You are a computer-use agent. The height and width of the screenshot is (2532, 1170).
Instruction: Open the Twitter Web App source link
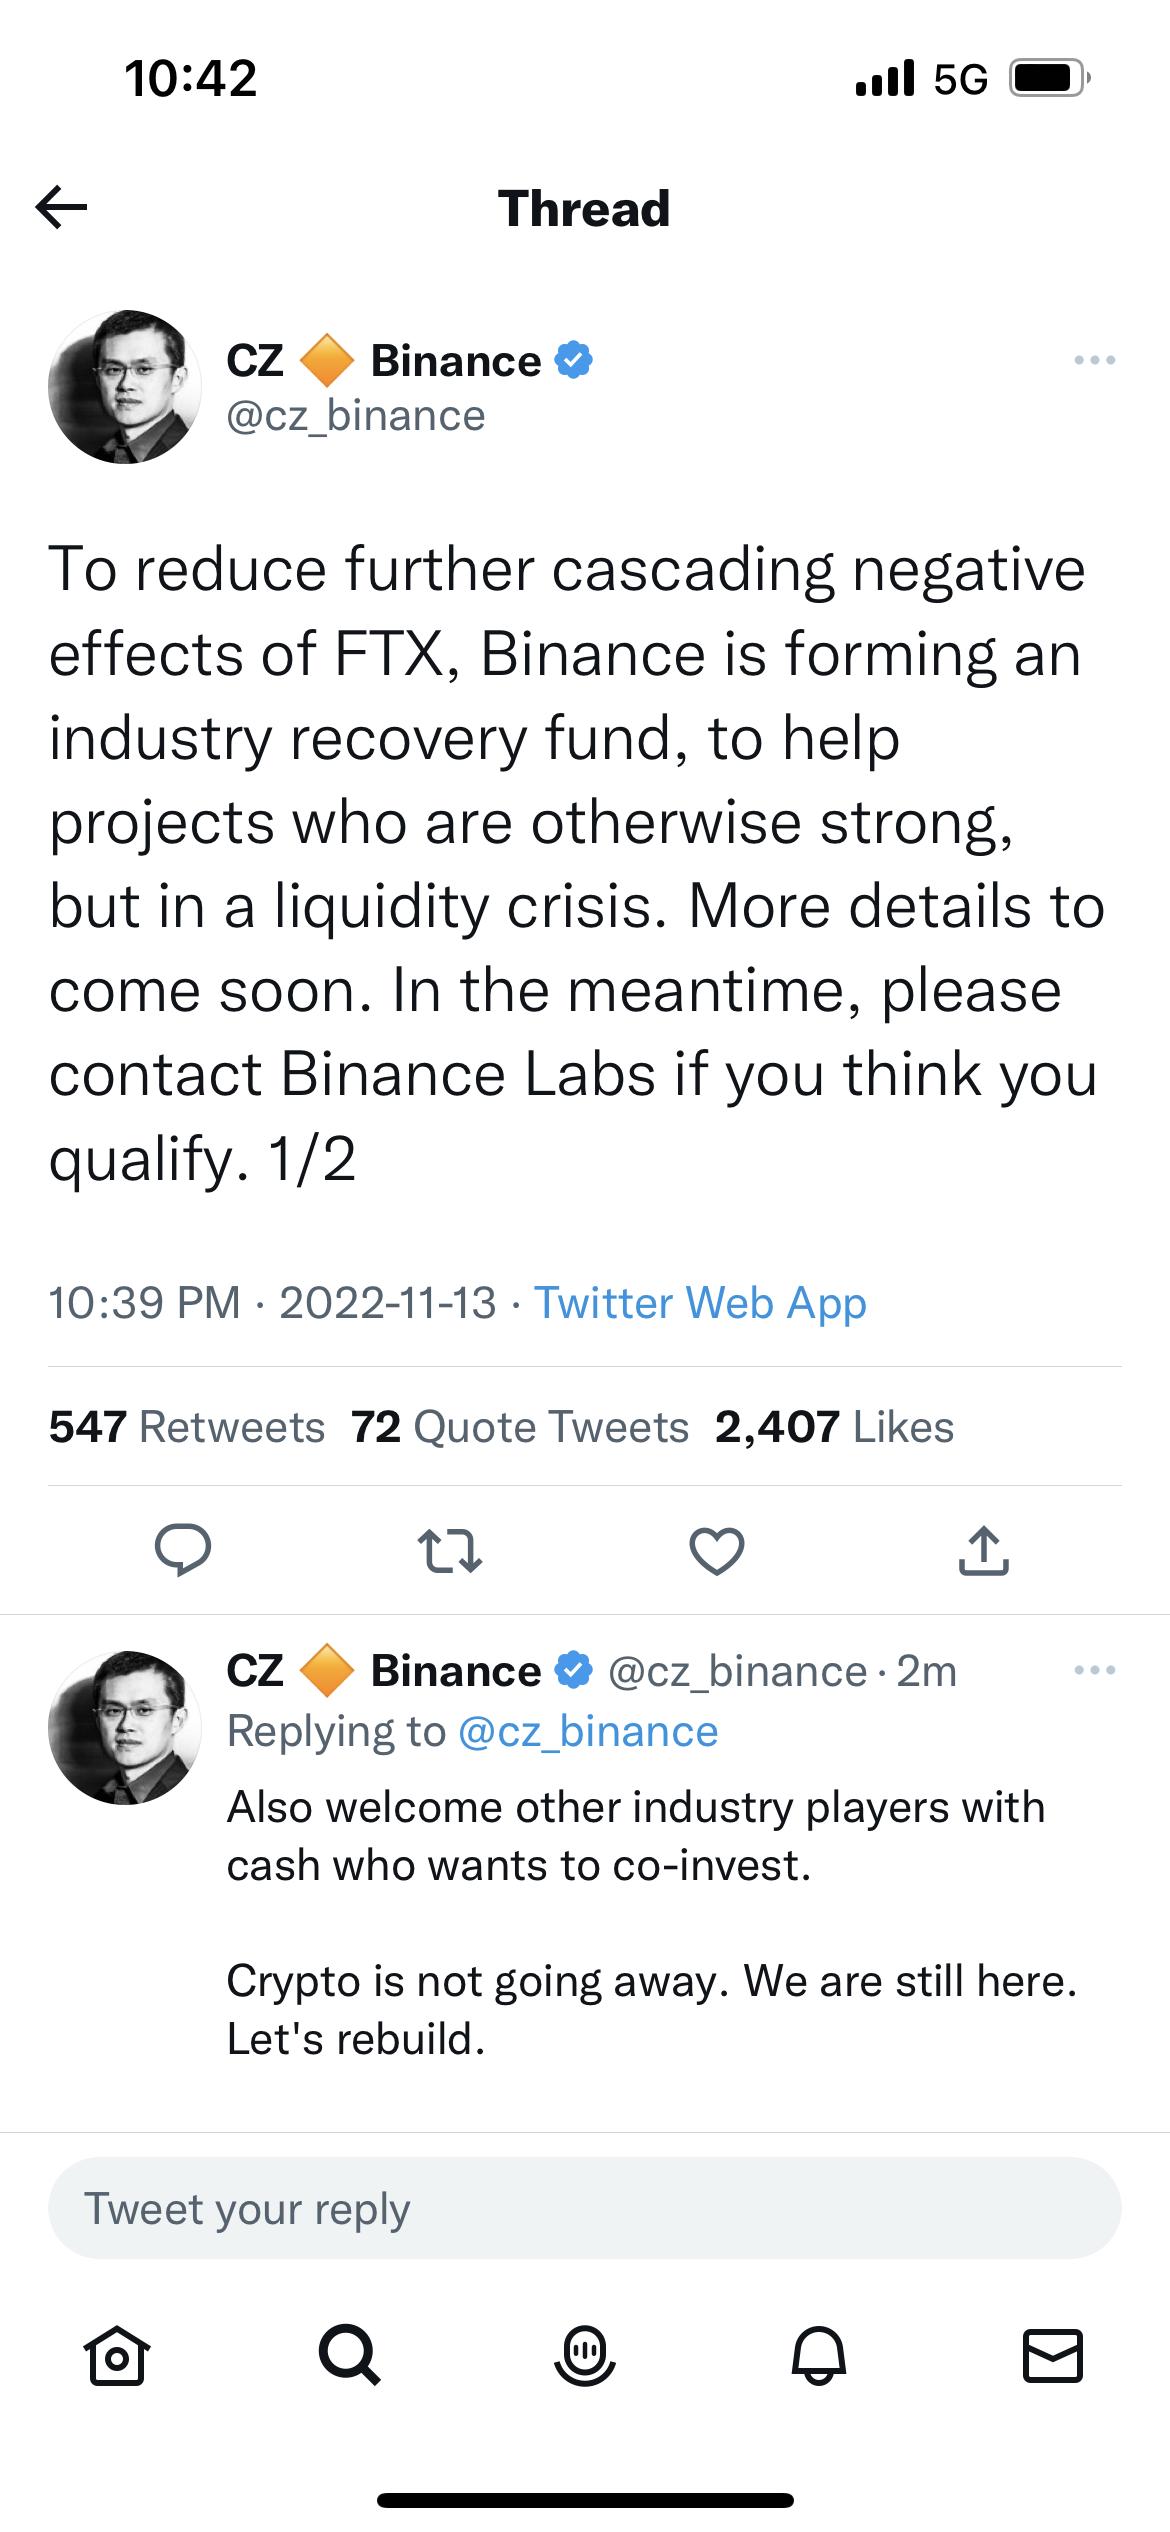(698, 1303)
